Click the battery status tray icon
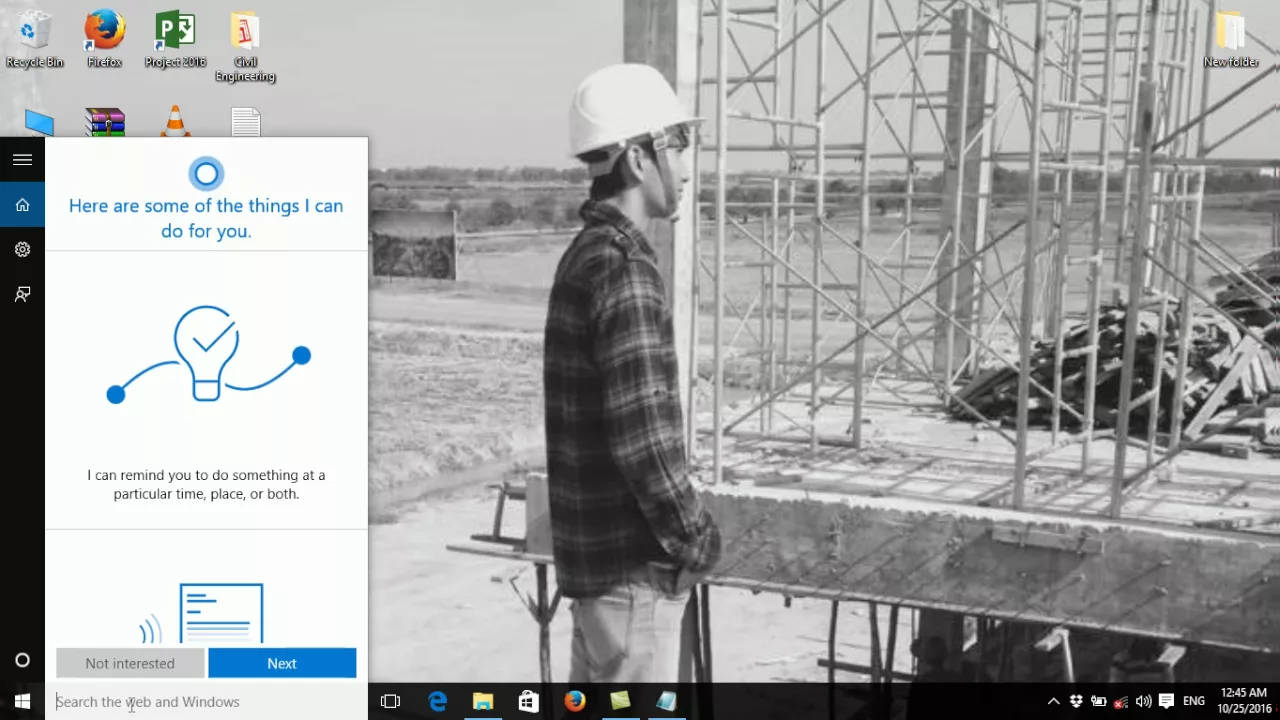 coord(1098,702)
